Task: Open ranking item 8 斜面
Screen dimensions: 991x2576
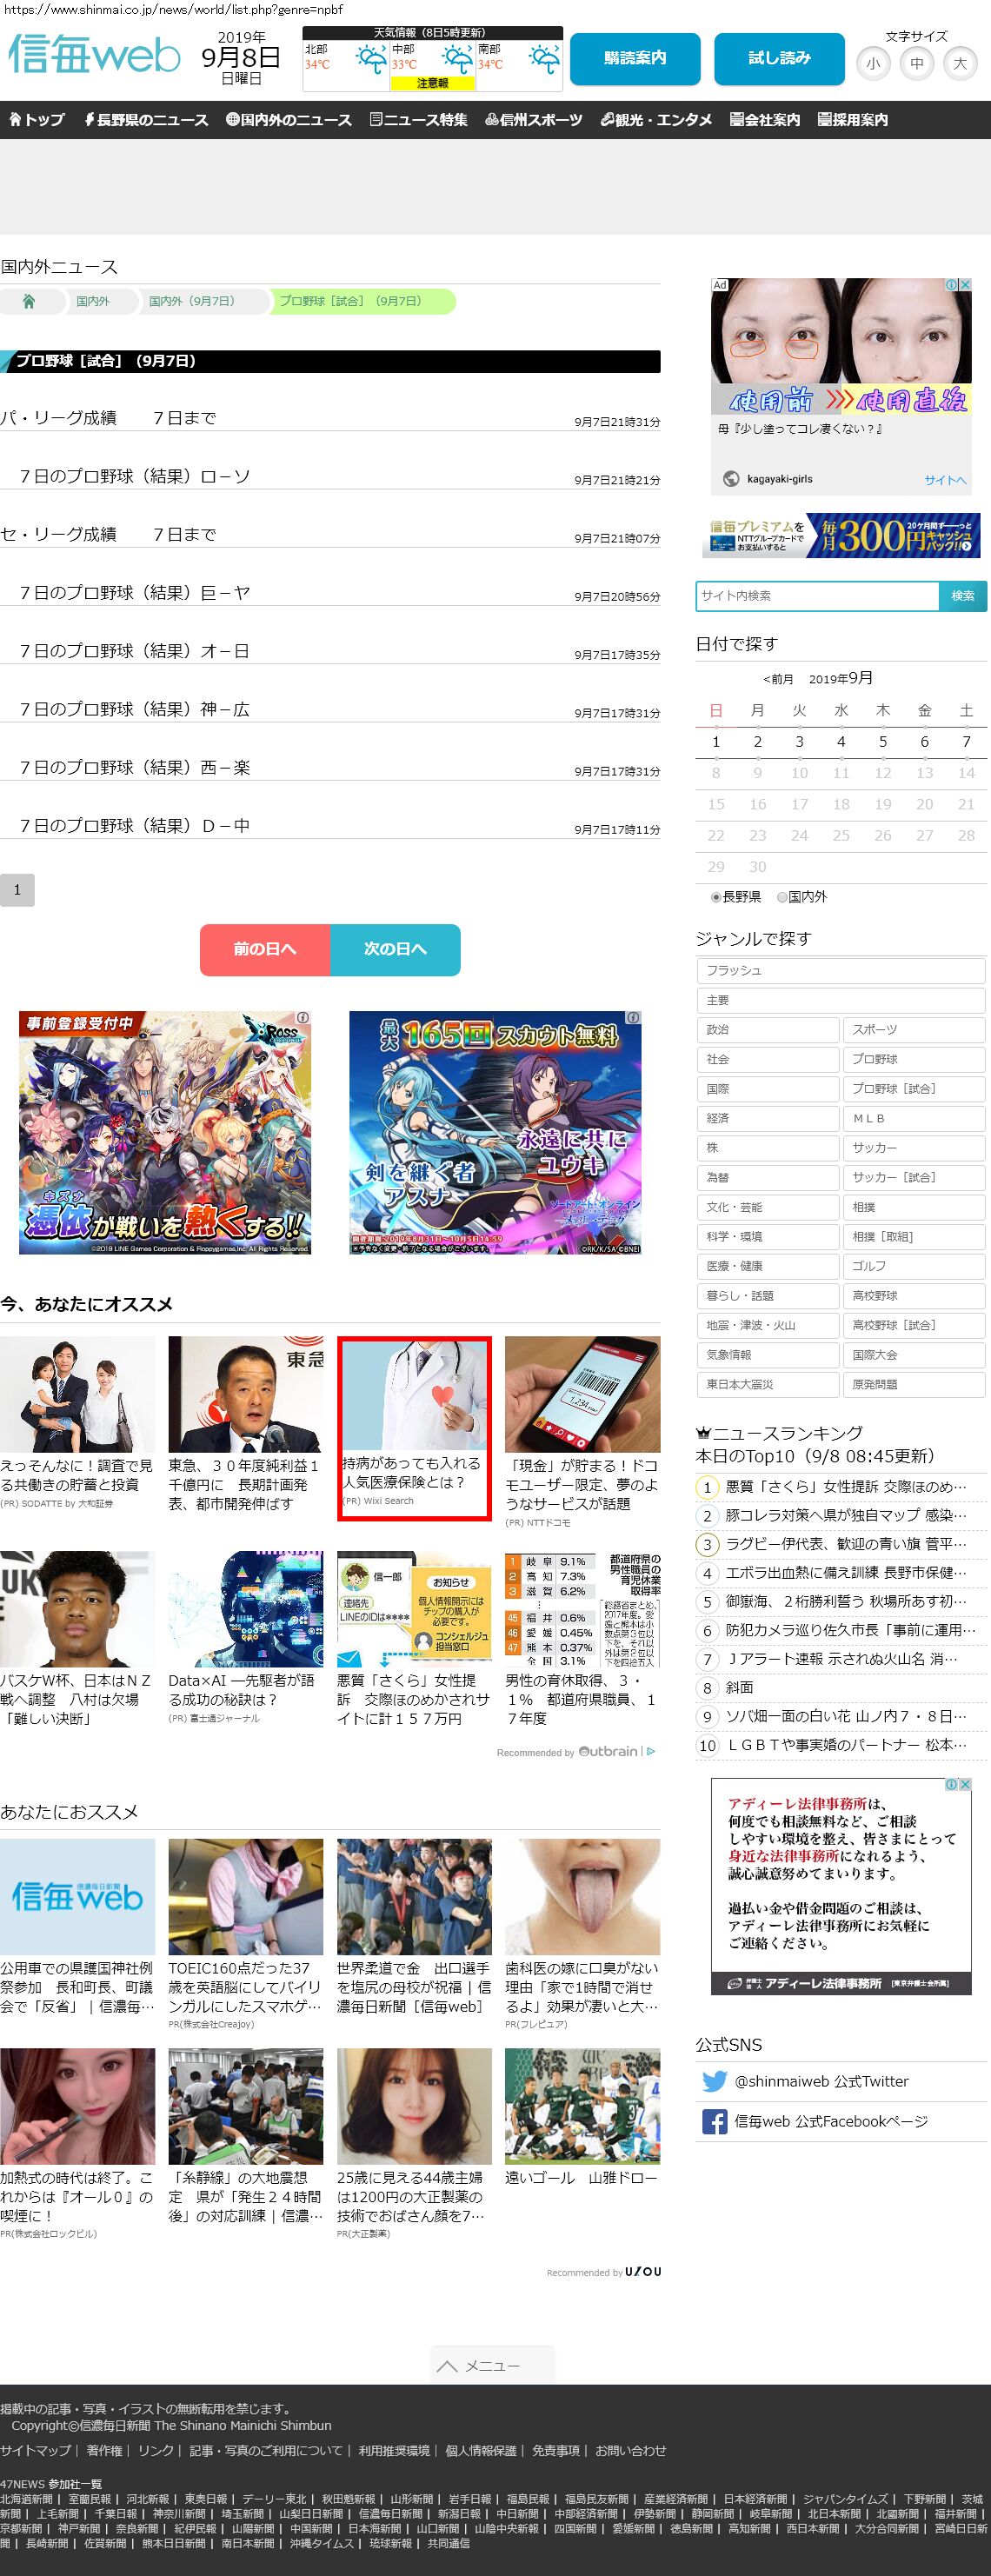Action: [x=740, y=1687]
